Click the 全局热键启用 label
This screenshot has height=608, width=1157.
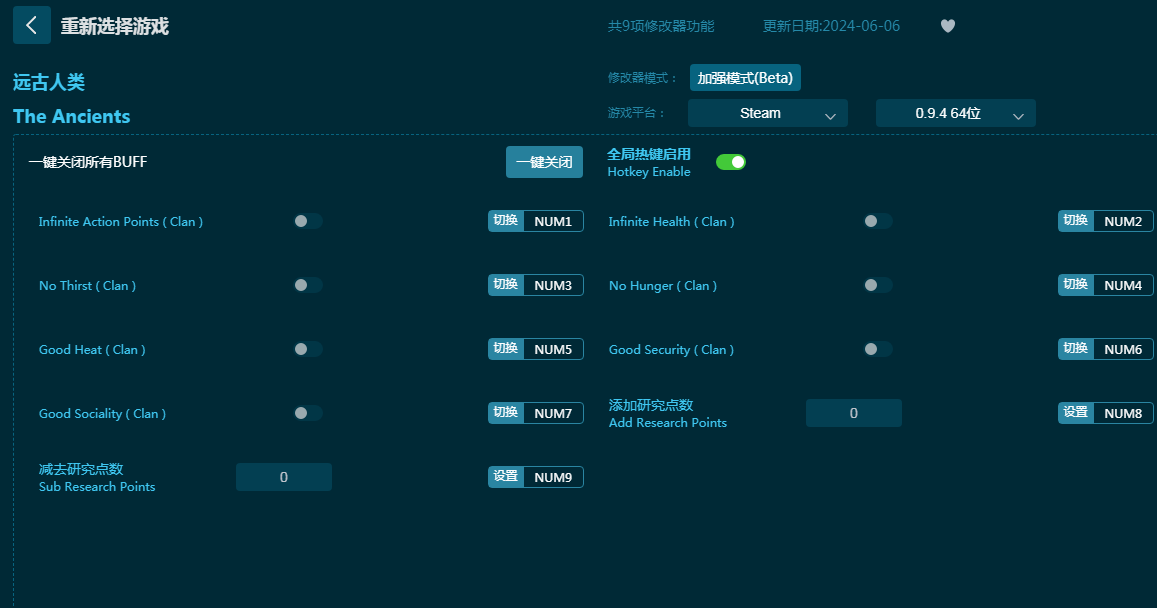(x=649, y=153)
